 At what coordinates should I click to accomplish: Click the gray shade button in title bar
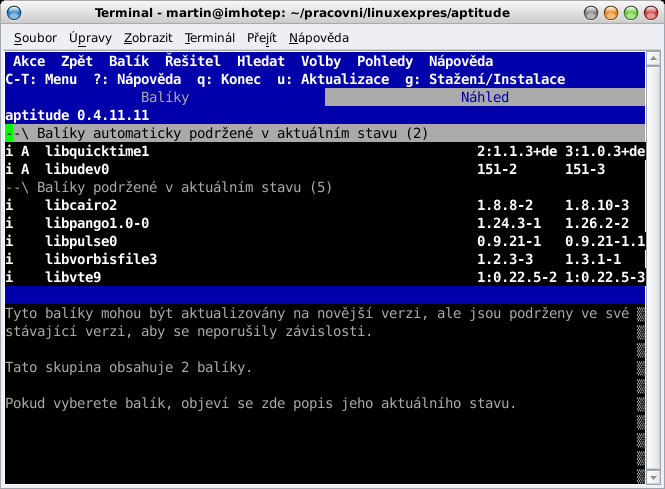tap(591, 13)
